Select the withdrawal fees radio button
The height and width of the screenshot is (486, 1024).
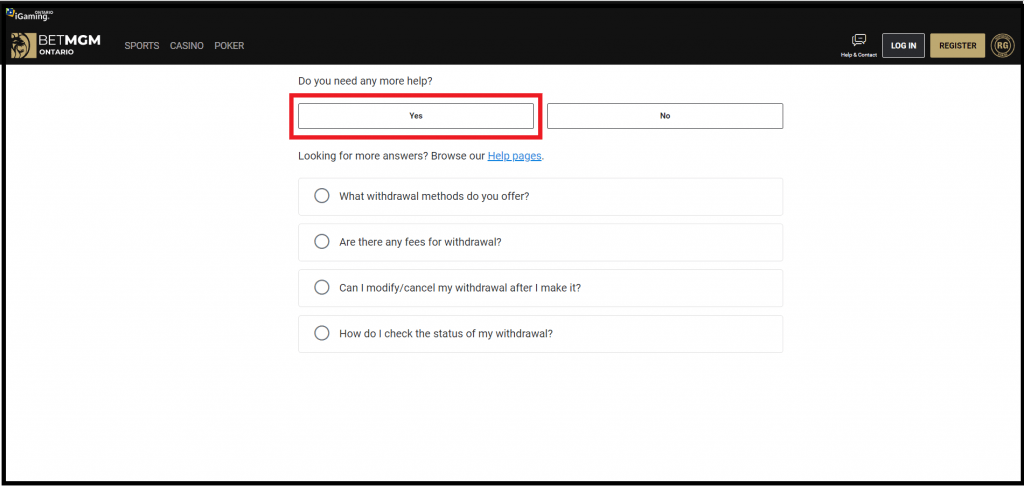[x=321, y=242]
